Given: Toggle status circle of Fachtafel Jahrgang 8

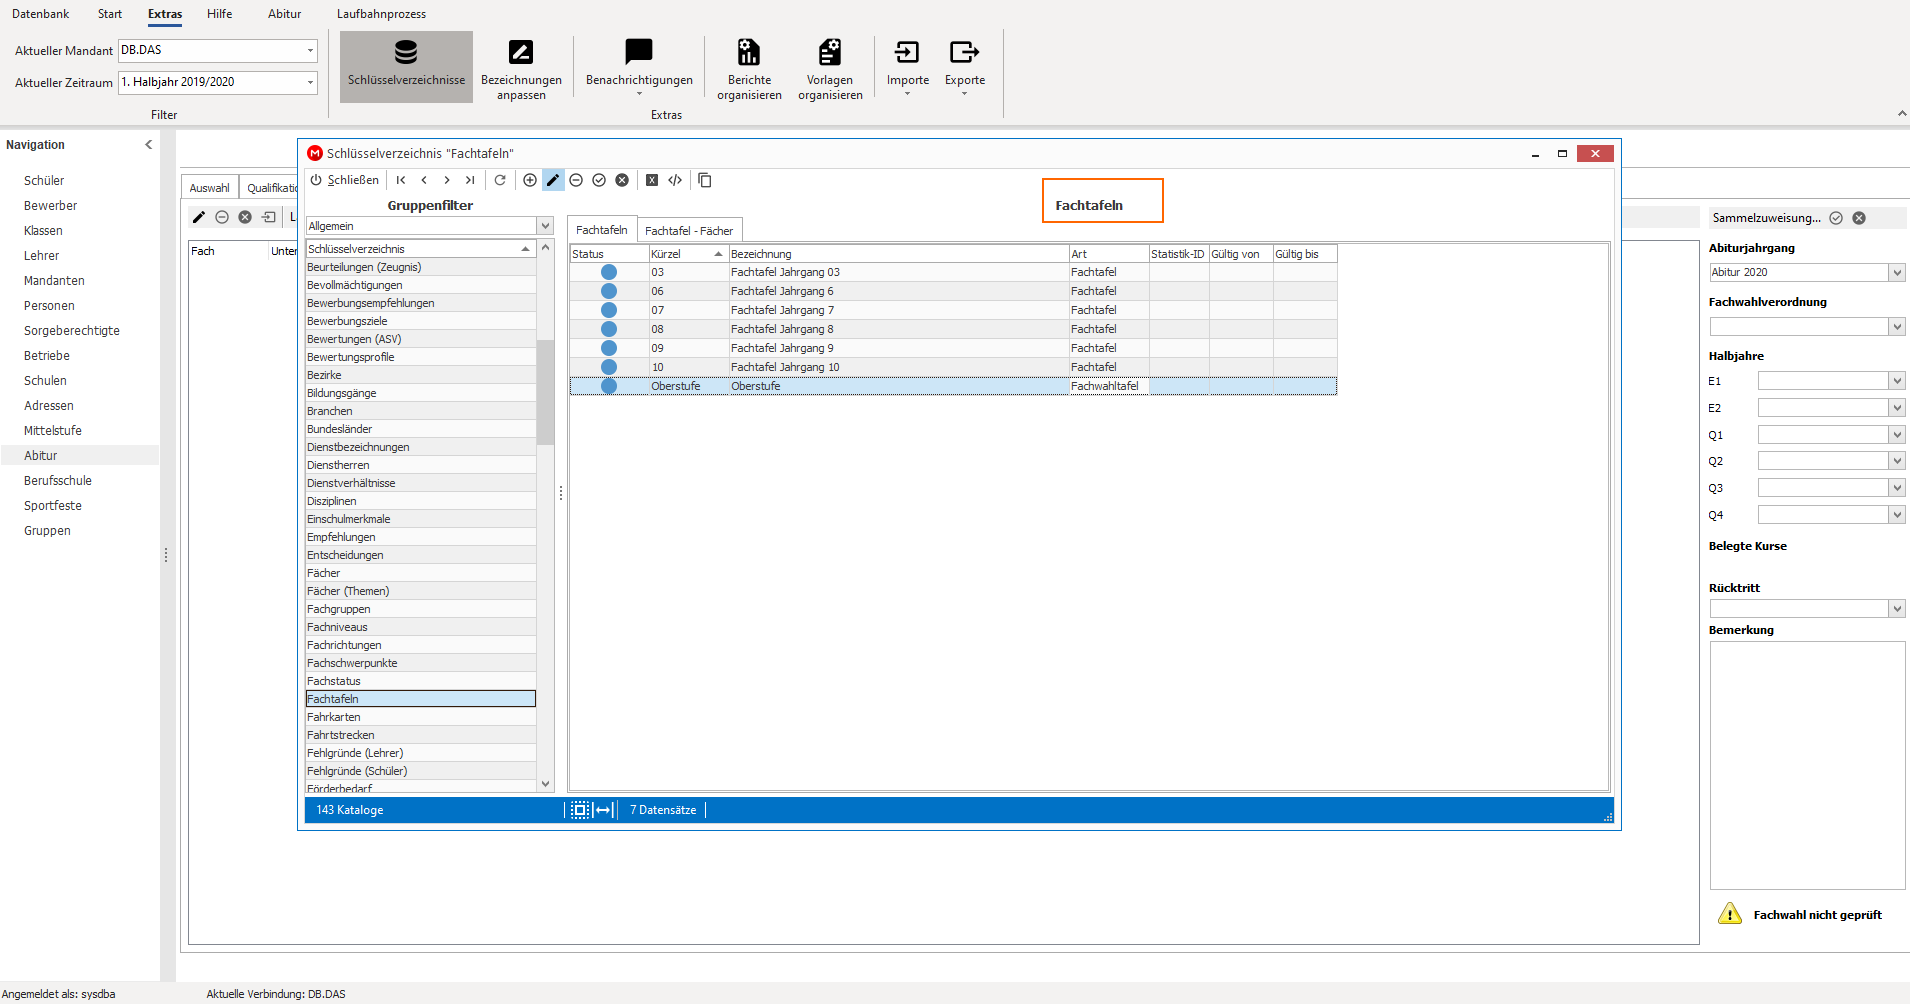Looking at the screenshot, I should point(609,329).
